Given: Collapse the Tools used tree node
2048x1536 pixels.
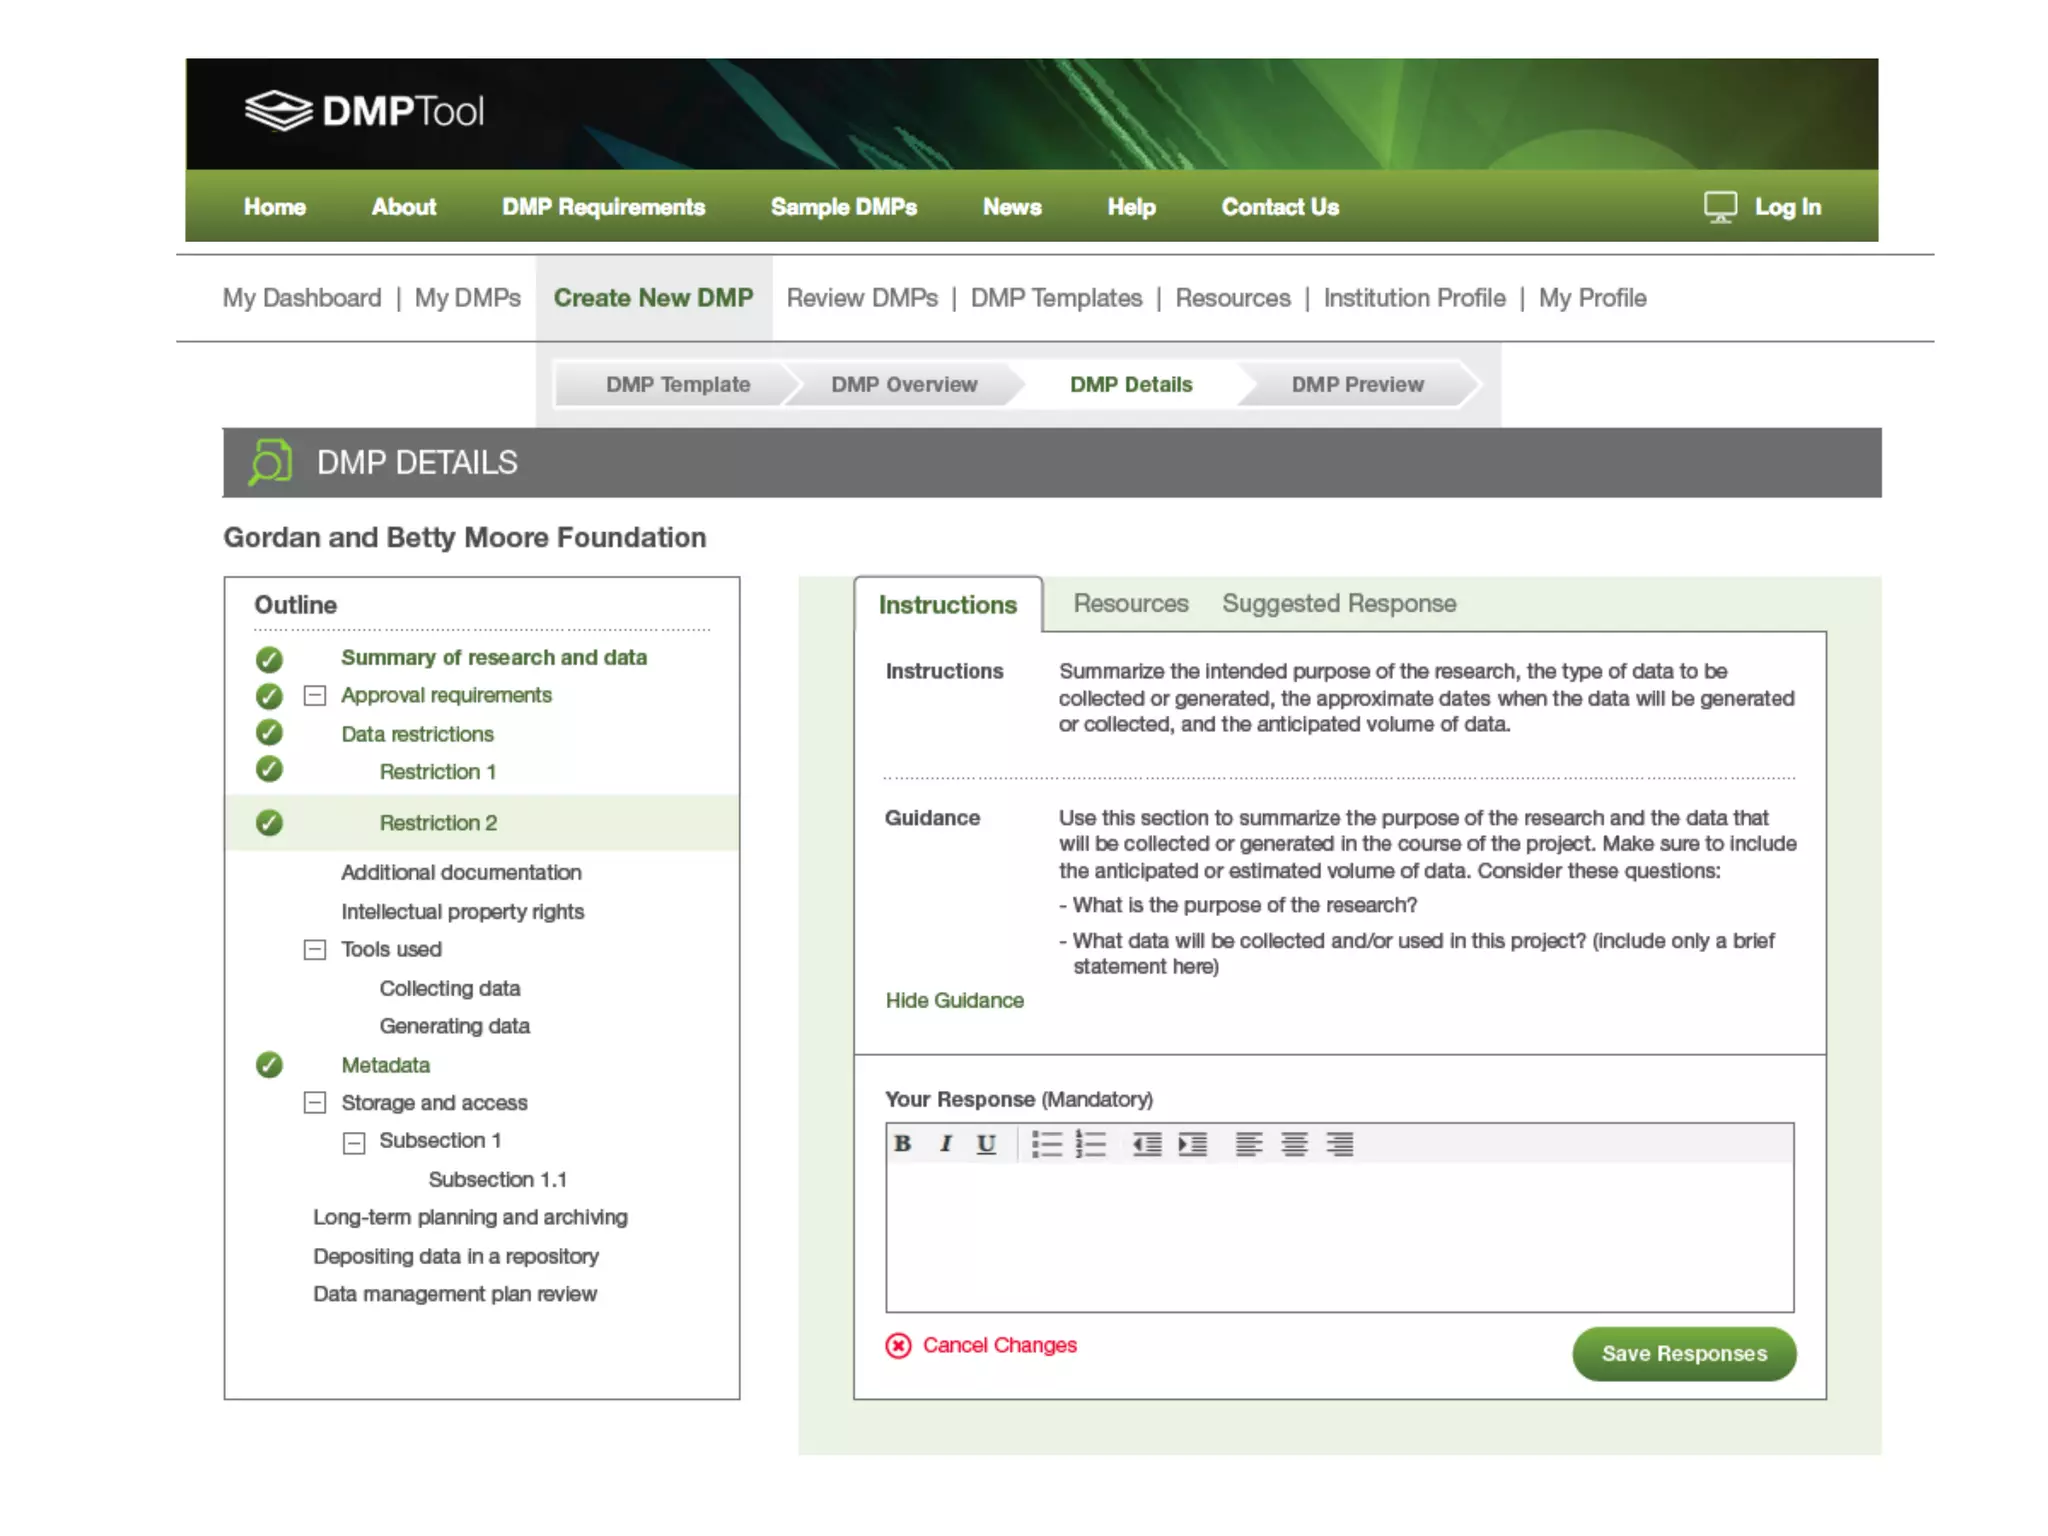Looking at the screenshot, I should (x=315, y=949).
